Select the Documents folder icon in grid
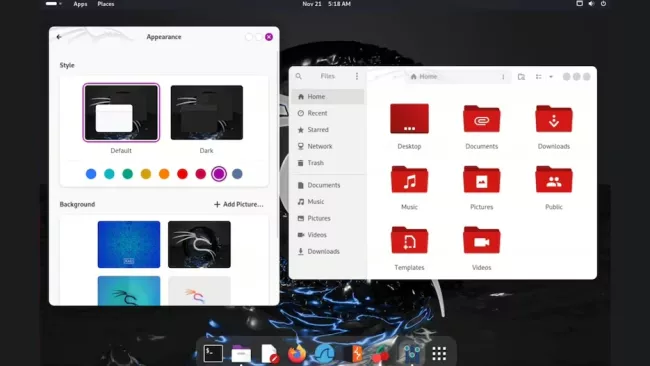Viewport: 650px width, 366px height. [x=481, y=119]
